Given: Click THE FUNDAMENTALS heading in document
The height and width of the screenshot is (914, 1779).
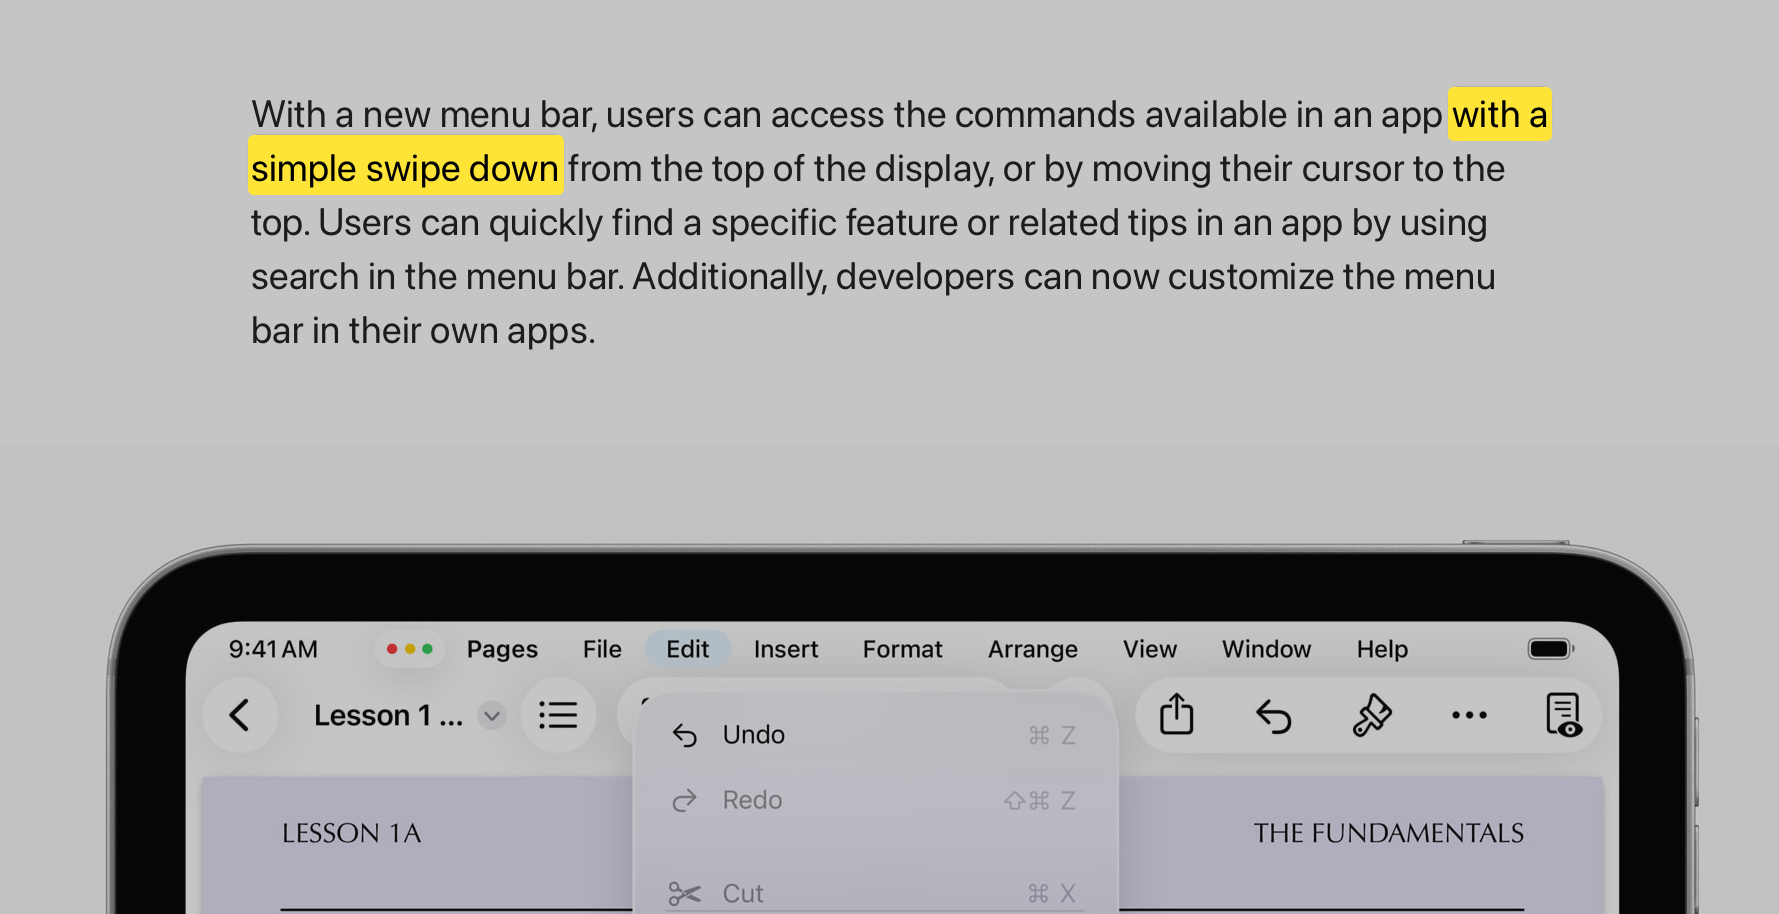Looking at the screenshot, I should (x=1389, y=833).
